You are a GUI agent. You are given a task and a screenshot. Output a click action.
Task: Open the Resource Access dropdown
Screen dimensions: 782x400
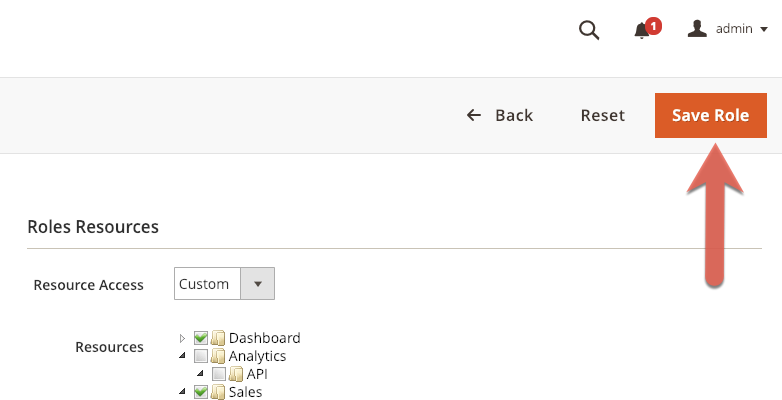tap(224, 284)
